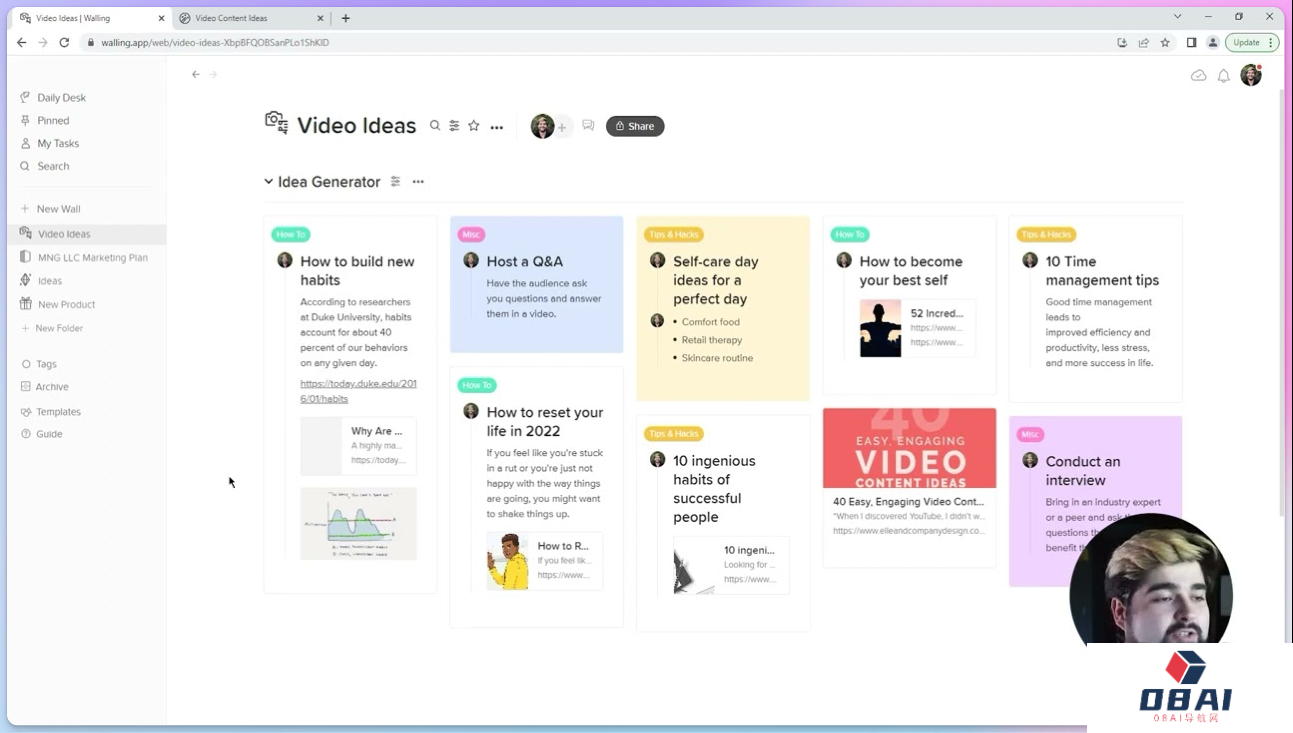Screen dimensions: 1293x733
Task: Select MNG LLC Marketing Plan in sidebar
Action: click(x=92, y=257)
